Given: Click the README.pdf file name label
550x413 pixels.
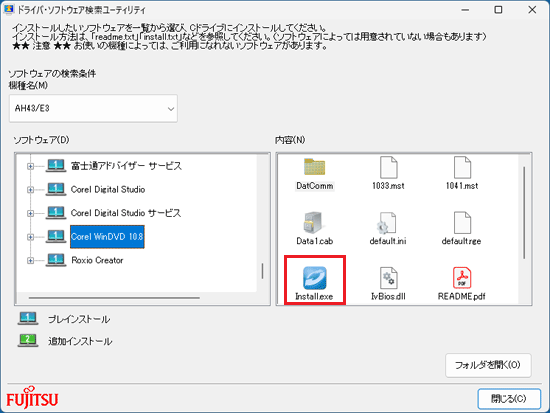Looking at the screenshot, I should (462, 297).
